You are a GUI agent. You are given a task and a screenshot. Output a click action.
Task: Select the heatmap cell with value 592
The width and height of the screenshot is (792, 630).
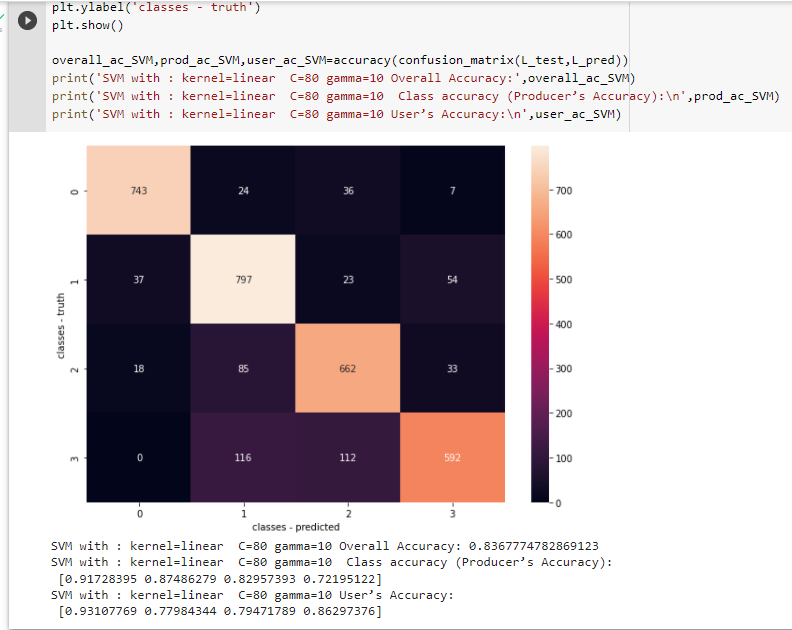tap(451, 457)
